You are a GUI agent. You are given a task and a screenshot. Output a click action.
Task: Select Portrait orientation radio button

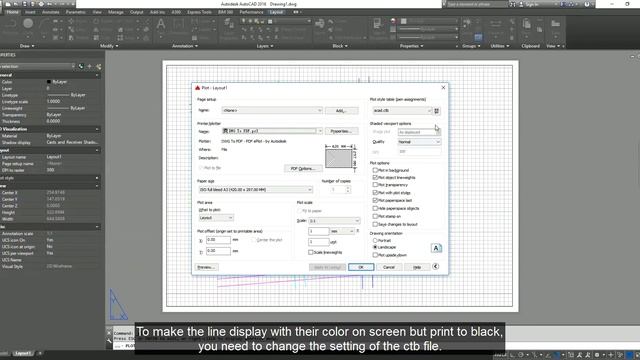coord(375,240)
